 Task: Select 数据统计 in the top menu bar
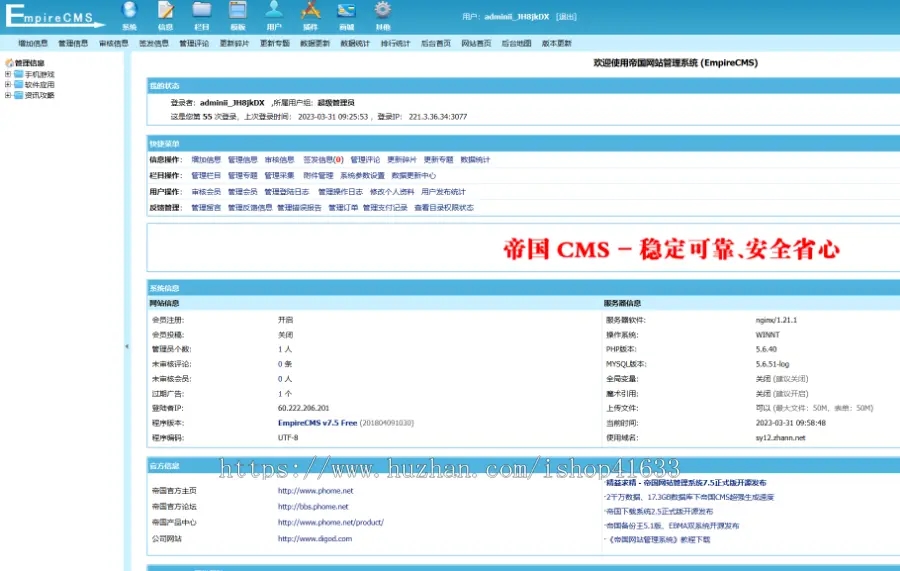point(355,43)
